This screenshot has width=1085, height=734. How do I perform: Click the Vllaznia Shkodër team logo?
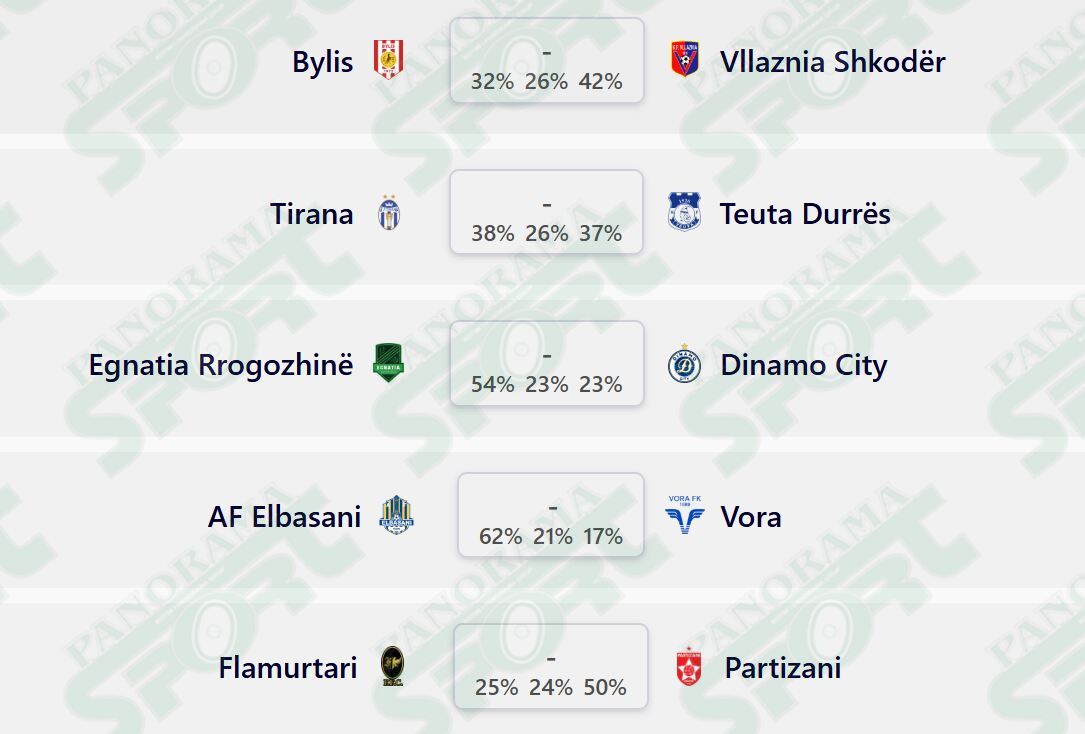point(684,59)
